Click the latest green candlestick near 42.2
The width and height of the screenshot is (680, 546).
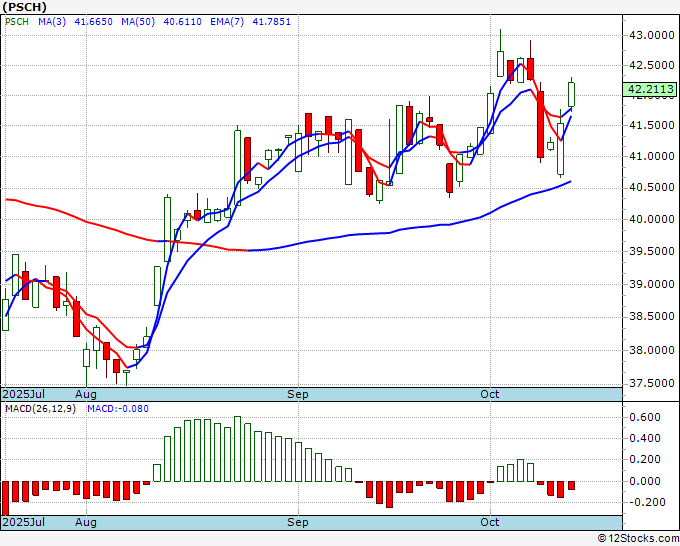pyautogui.click(x=571, y=94)
